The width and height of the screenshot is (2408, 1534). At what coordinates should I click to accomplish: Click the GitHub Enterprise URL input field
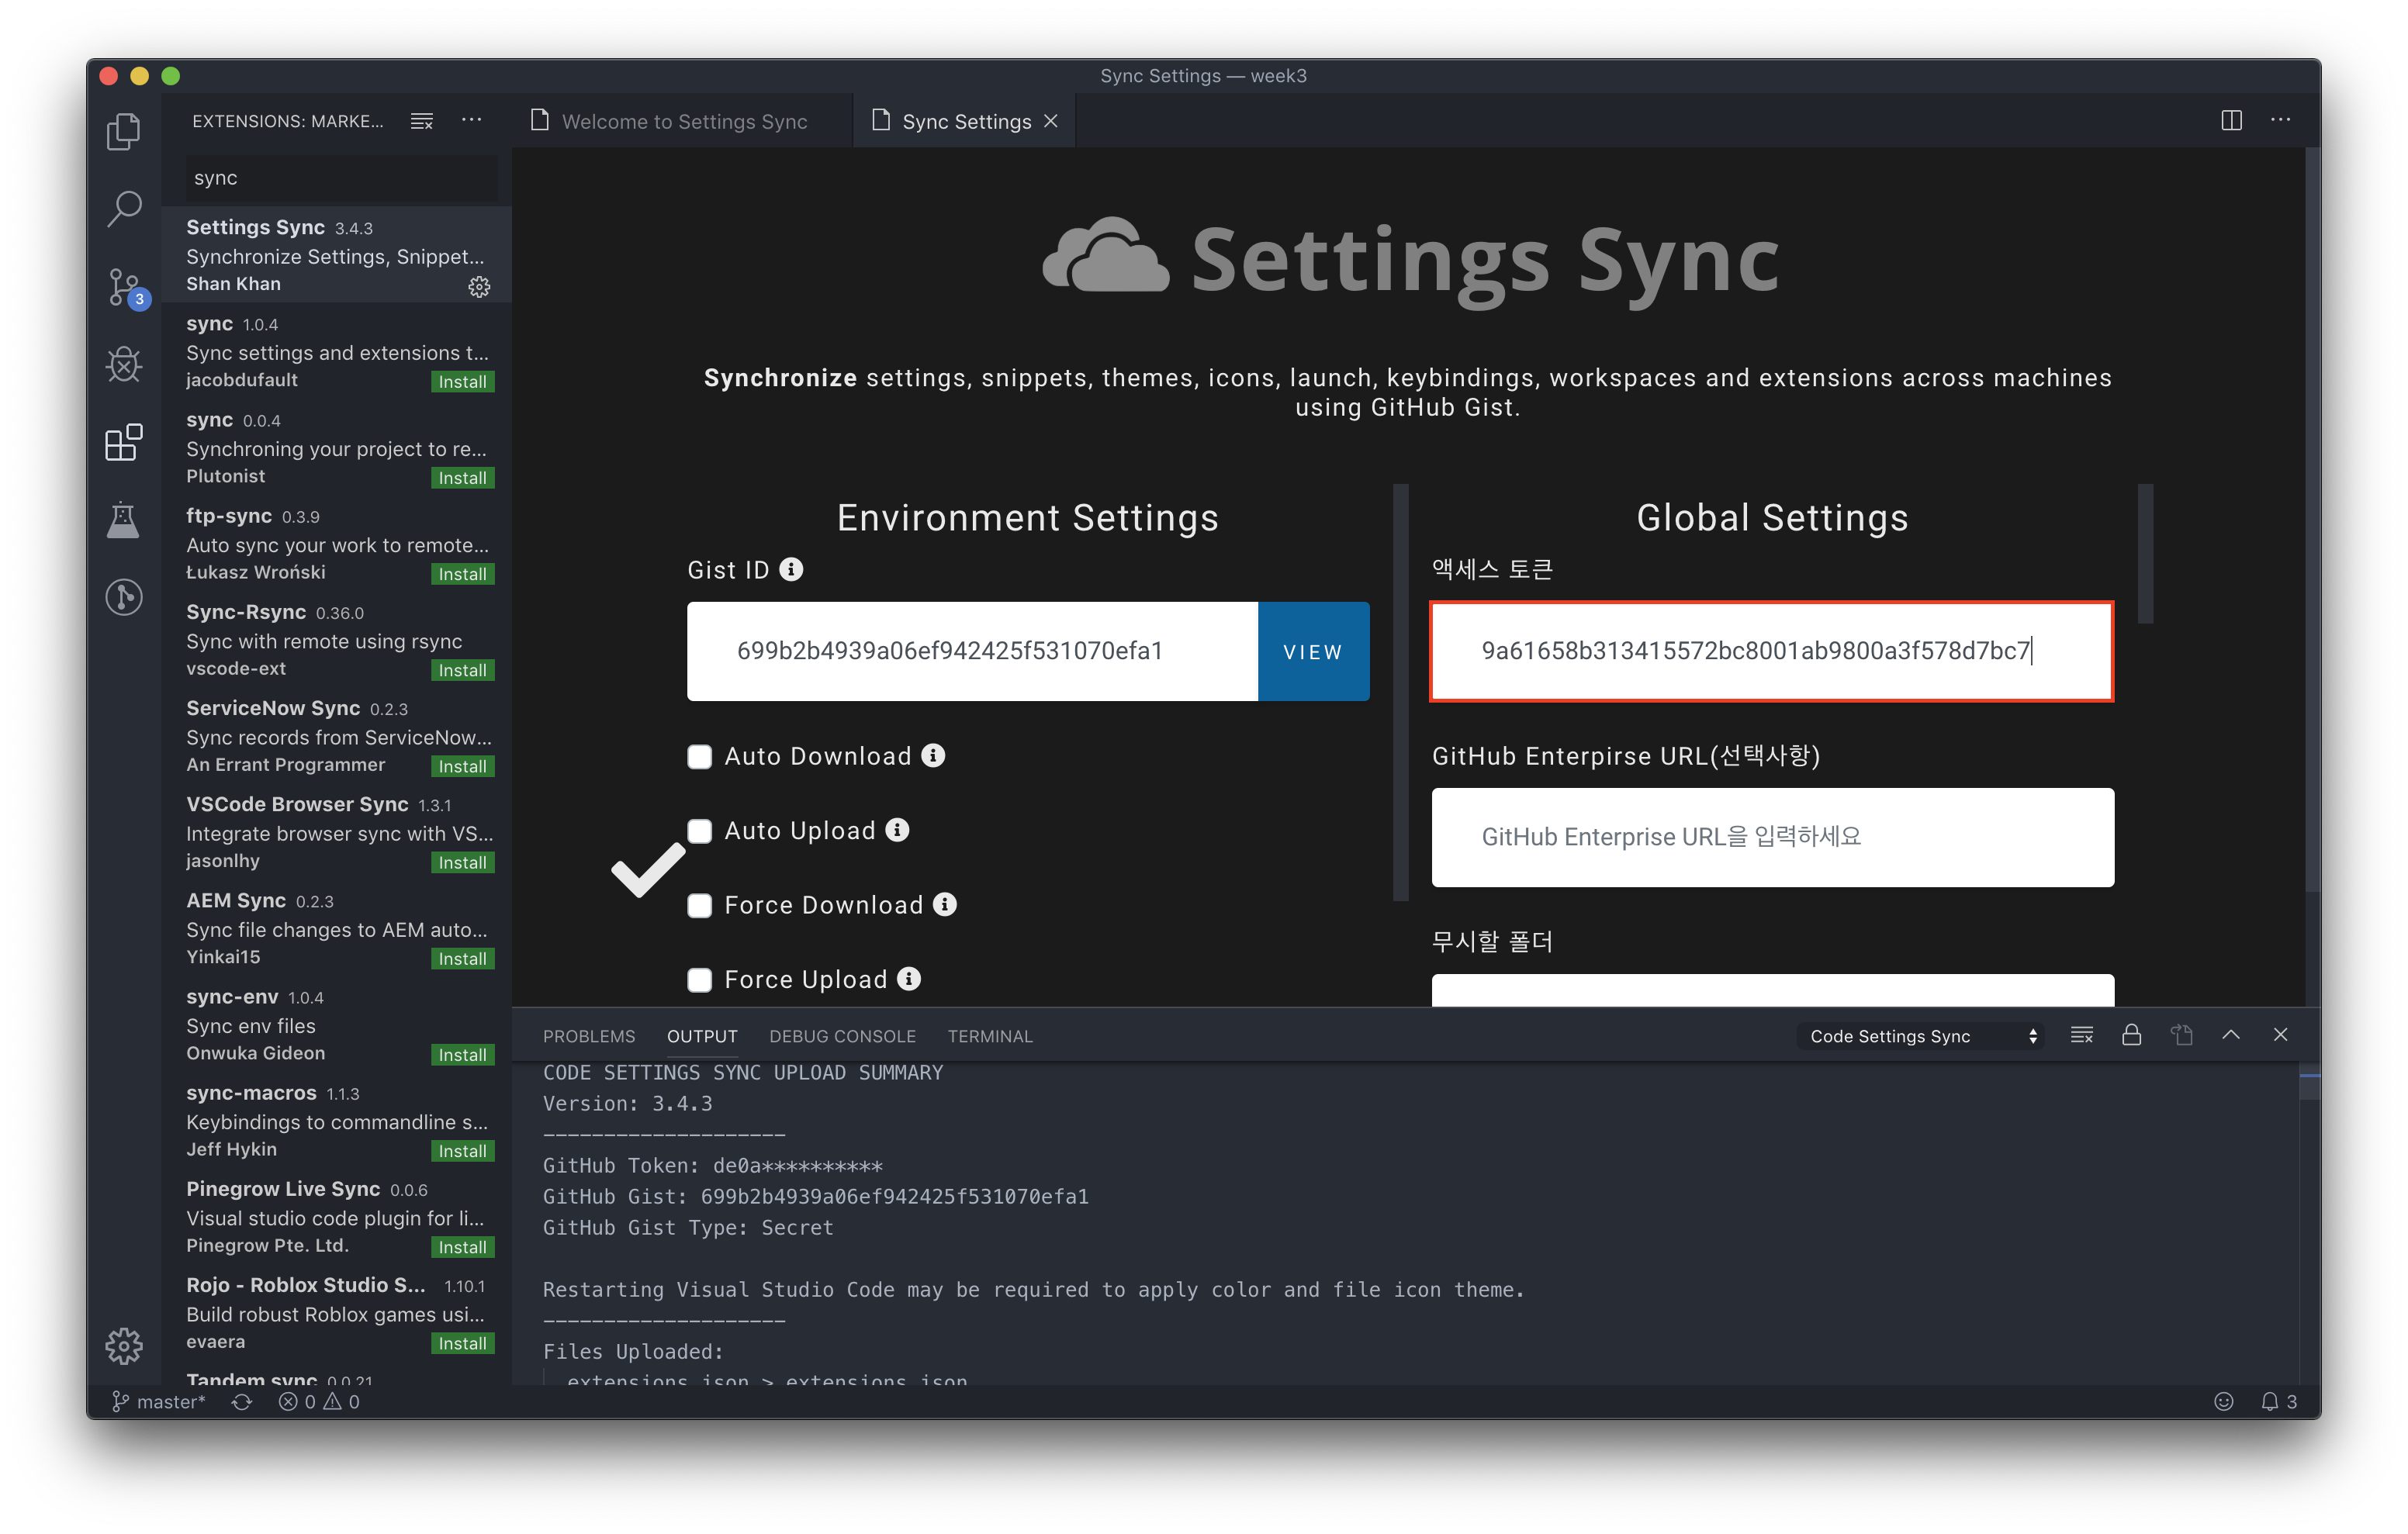1772,837
